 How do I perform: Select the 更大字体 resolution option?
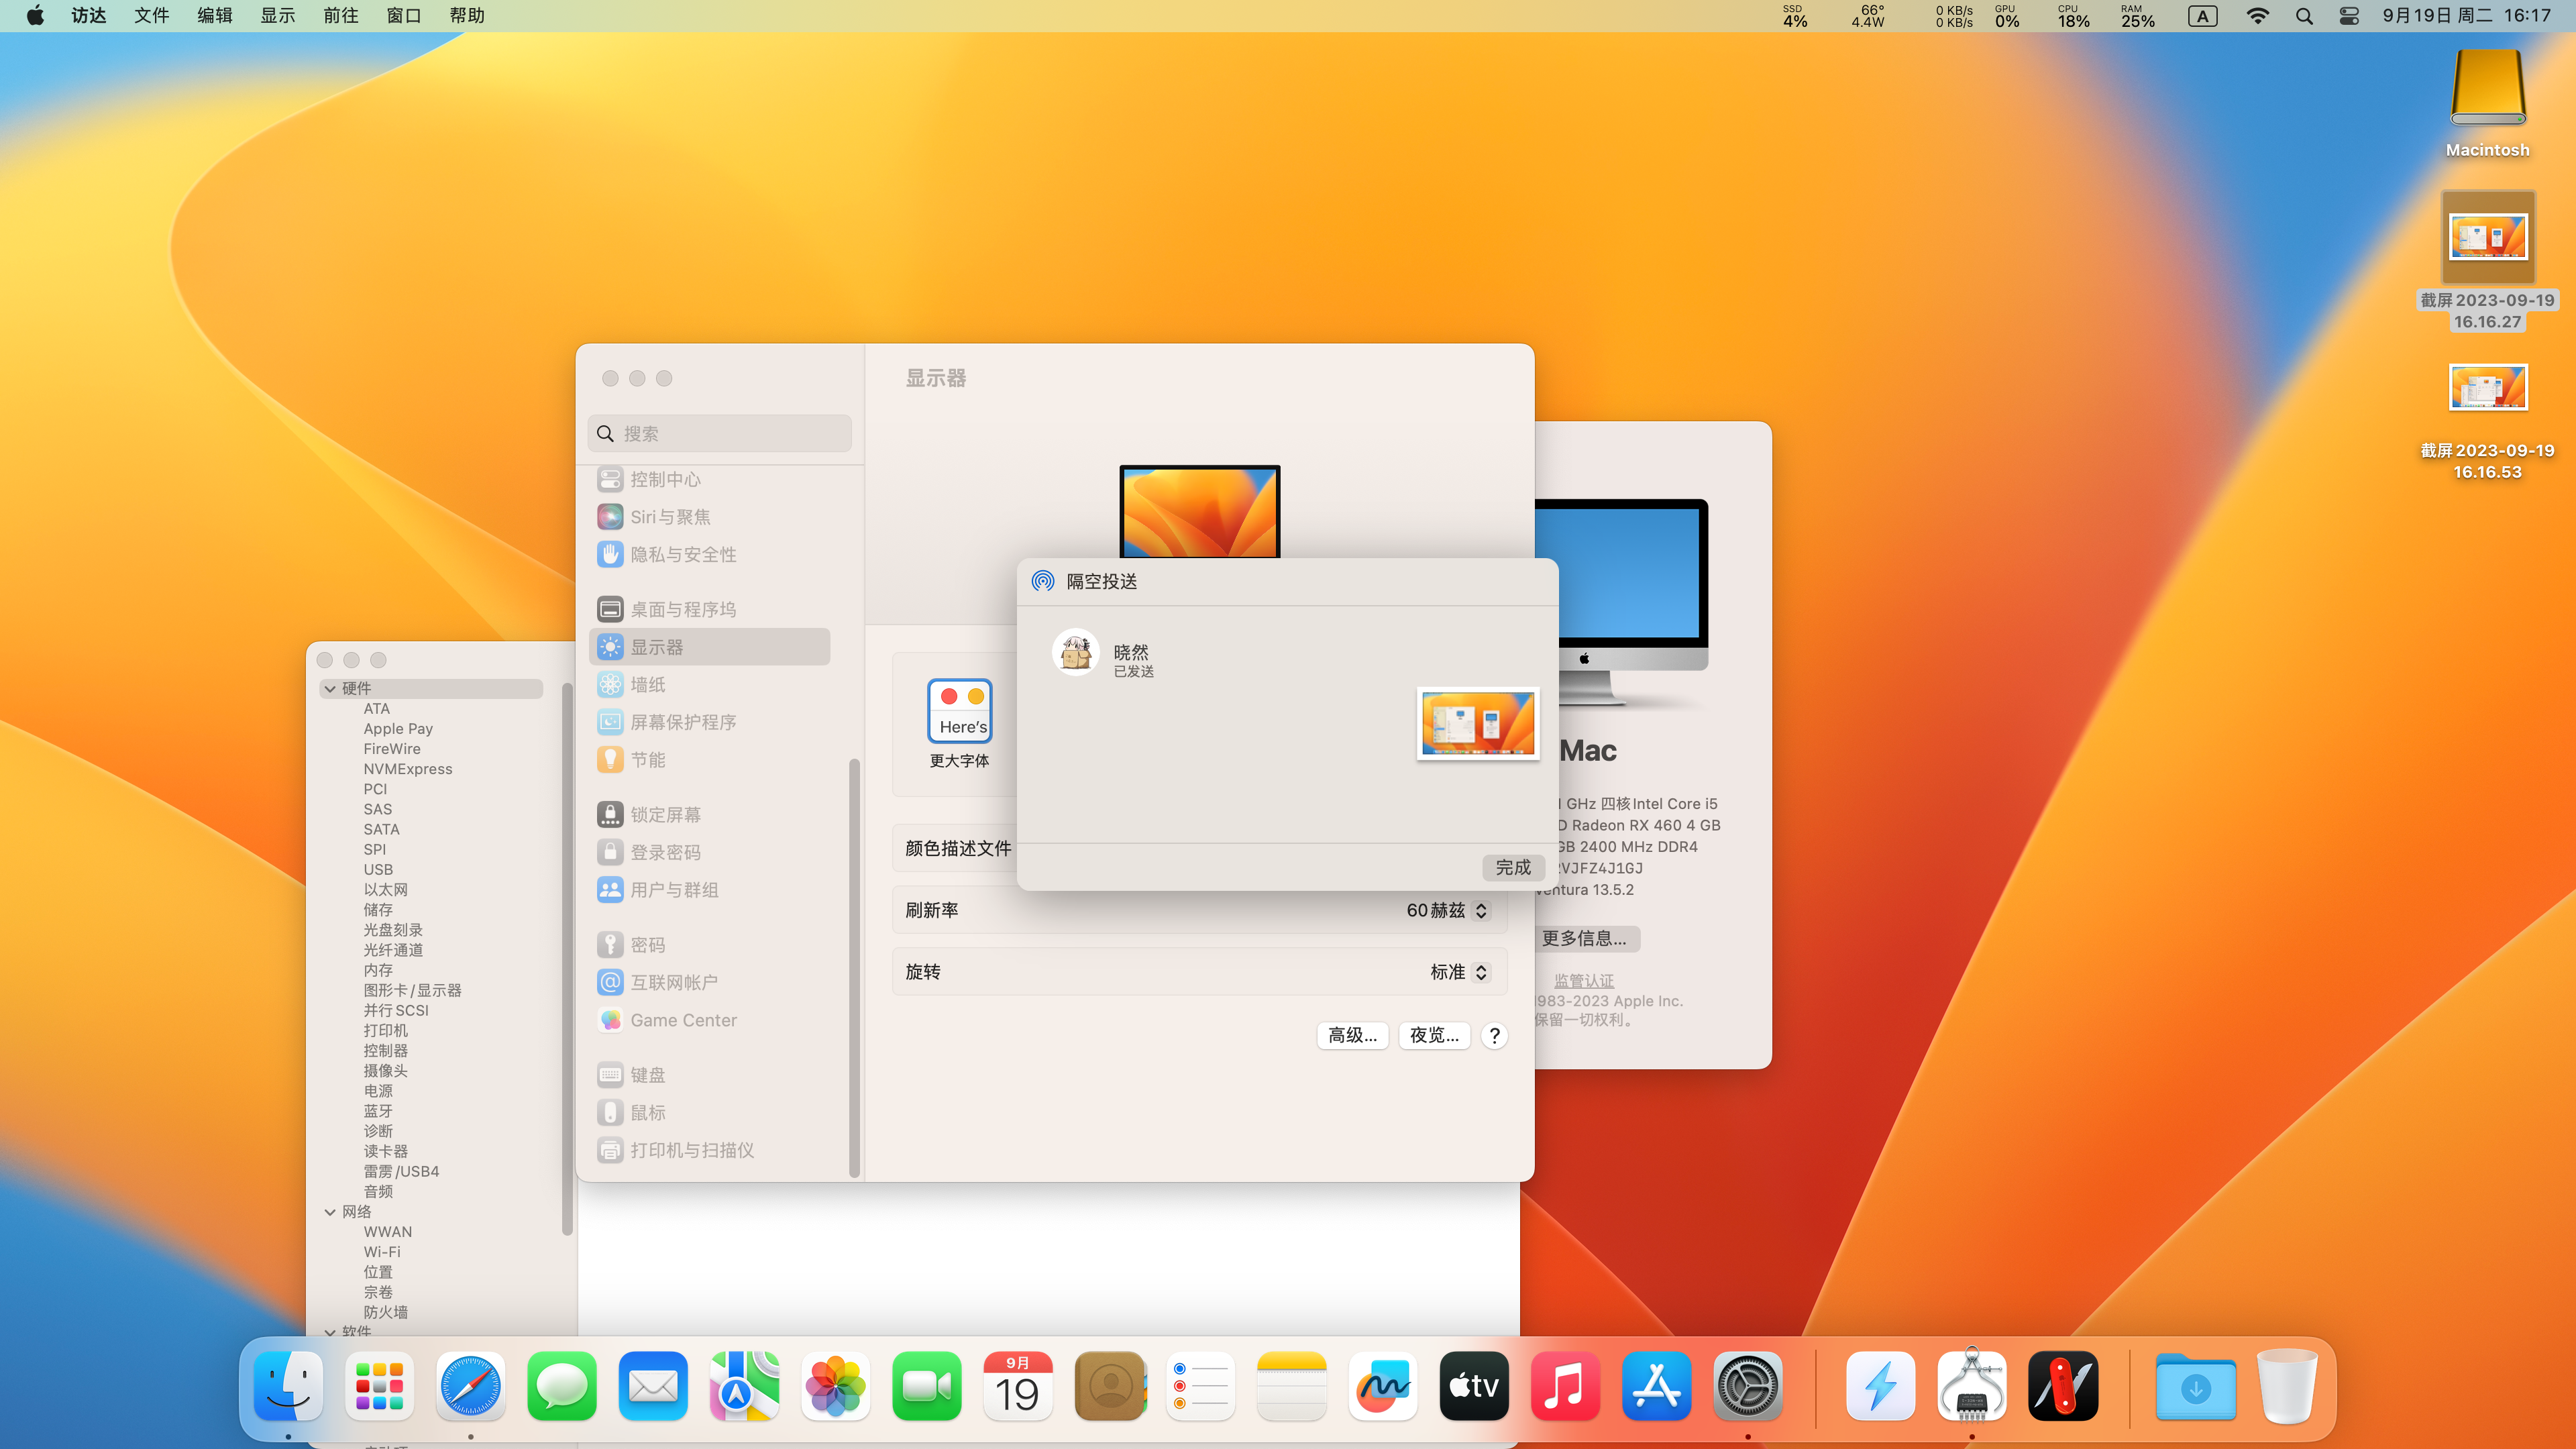[959, 711]
